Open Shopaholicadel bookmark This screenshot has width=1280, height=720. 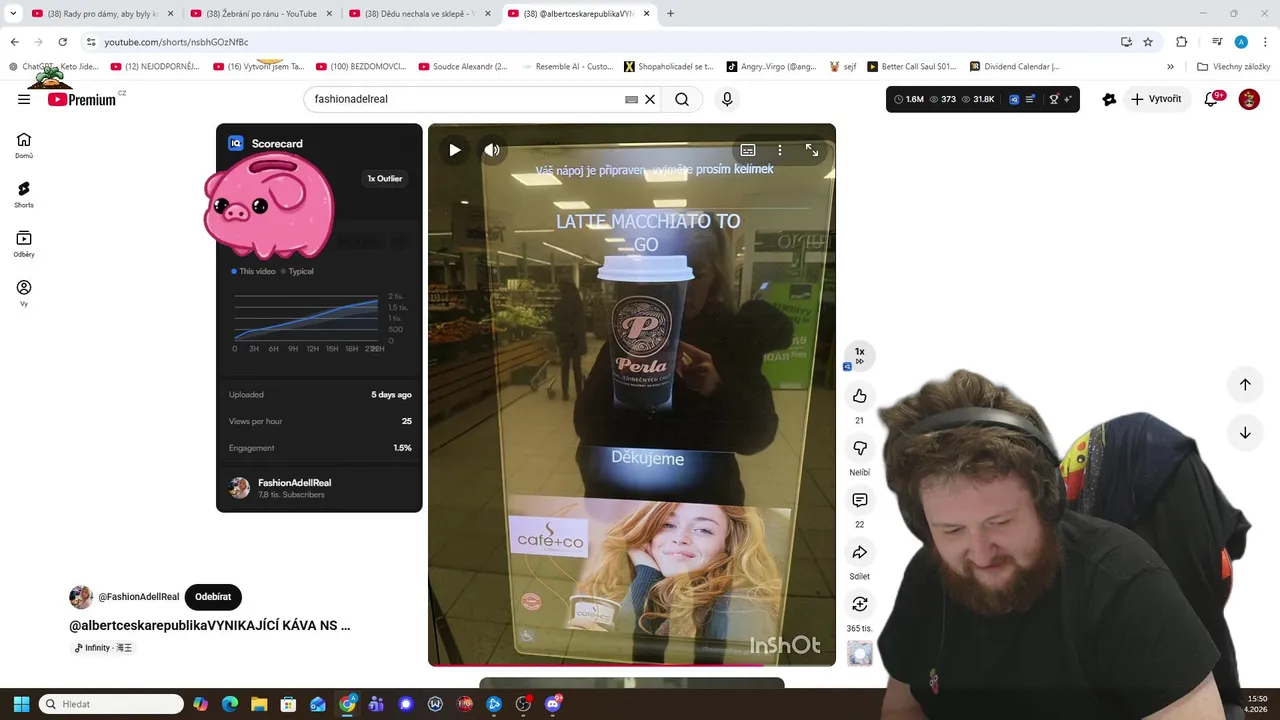click(669, 67)
